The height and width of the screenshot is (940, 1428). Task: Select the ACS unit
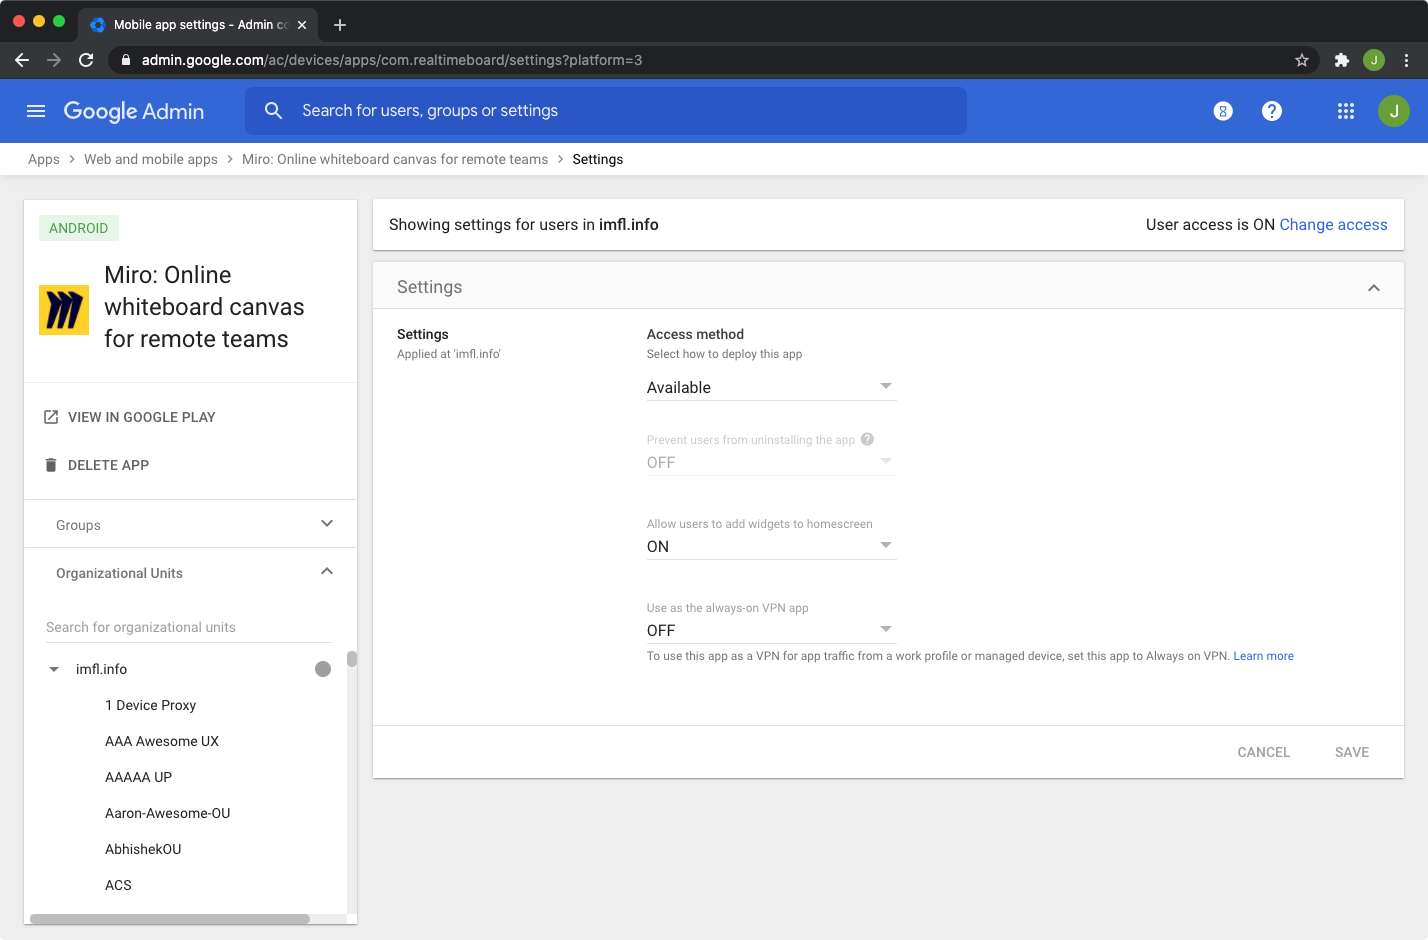118,885
